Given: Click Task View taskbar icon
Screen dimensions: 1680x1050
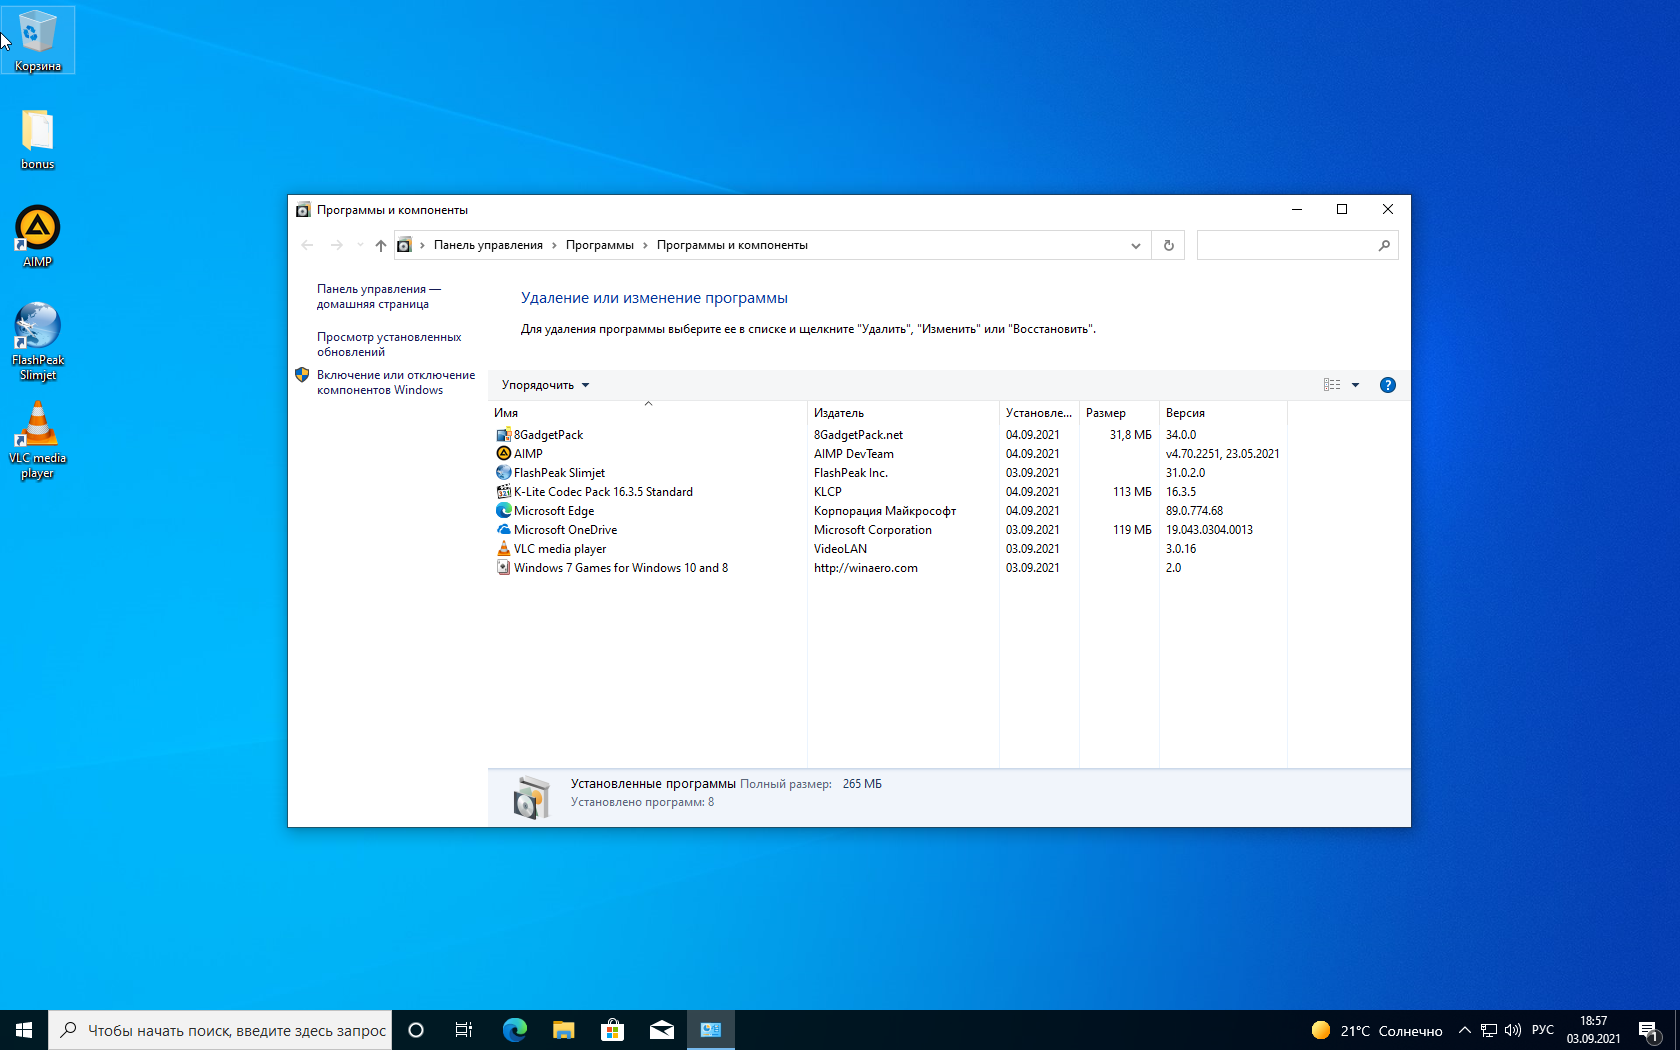Looking at the screenshot, I should [464, 1030].
